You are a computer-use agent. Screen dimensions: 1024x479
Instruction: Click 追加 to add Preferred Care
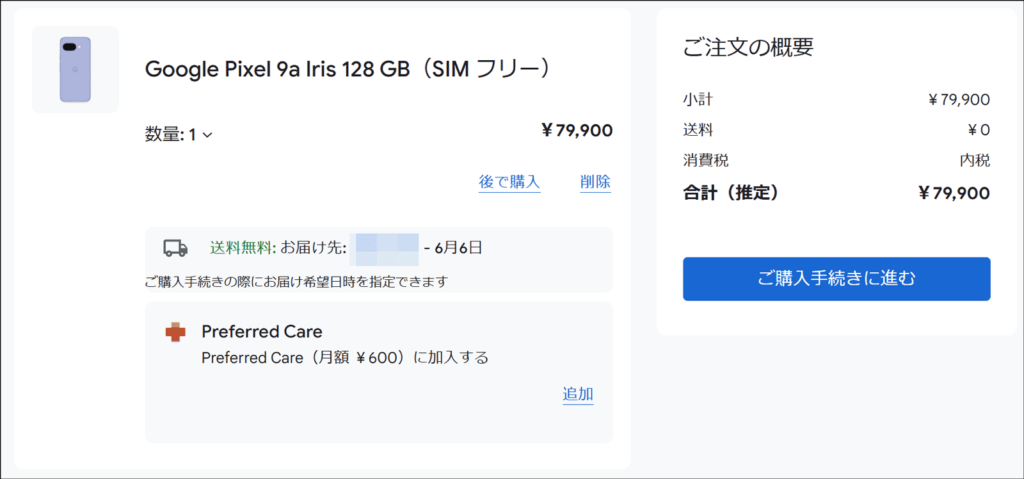578,394
